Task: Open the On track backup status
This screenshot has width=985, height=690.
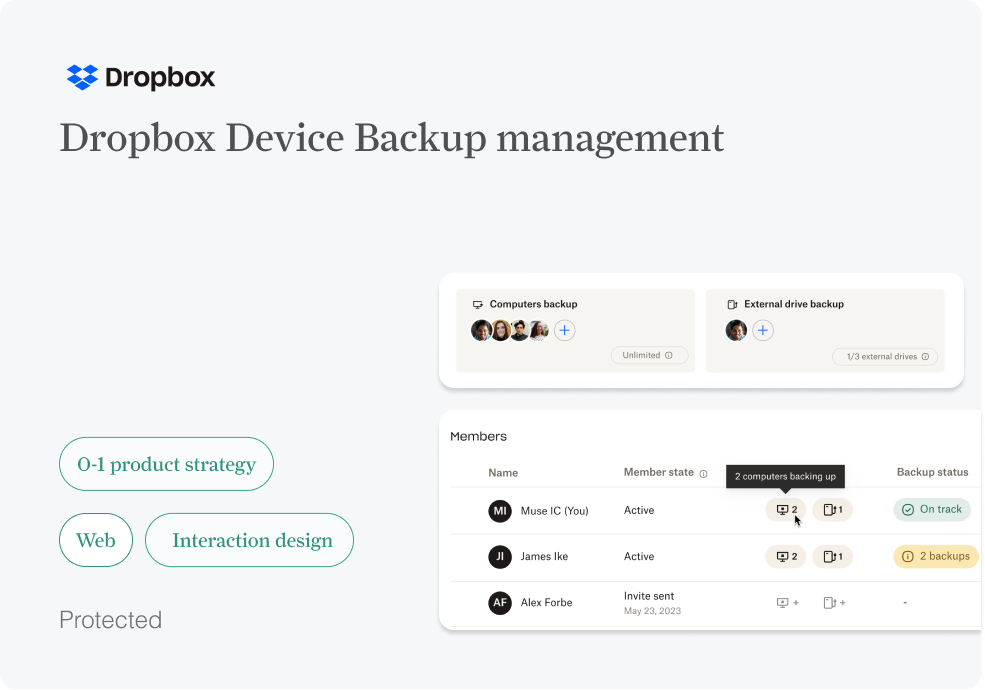Action: 931,509
